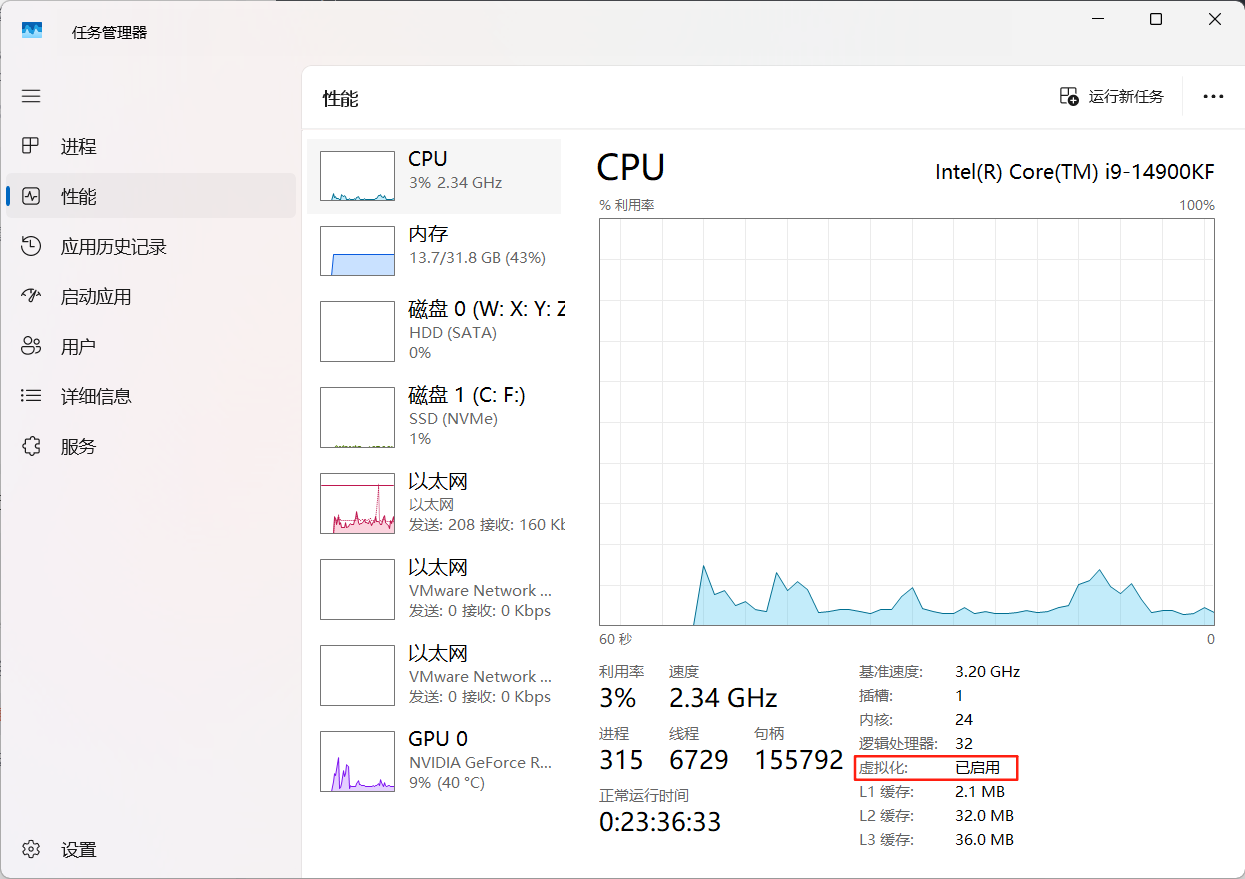The height and width of the screenshot is (879, 1245).
Task: Select the first 以太网 network graph
Action: [357, 503]
